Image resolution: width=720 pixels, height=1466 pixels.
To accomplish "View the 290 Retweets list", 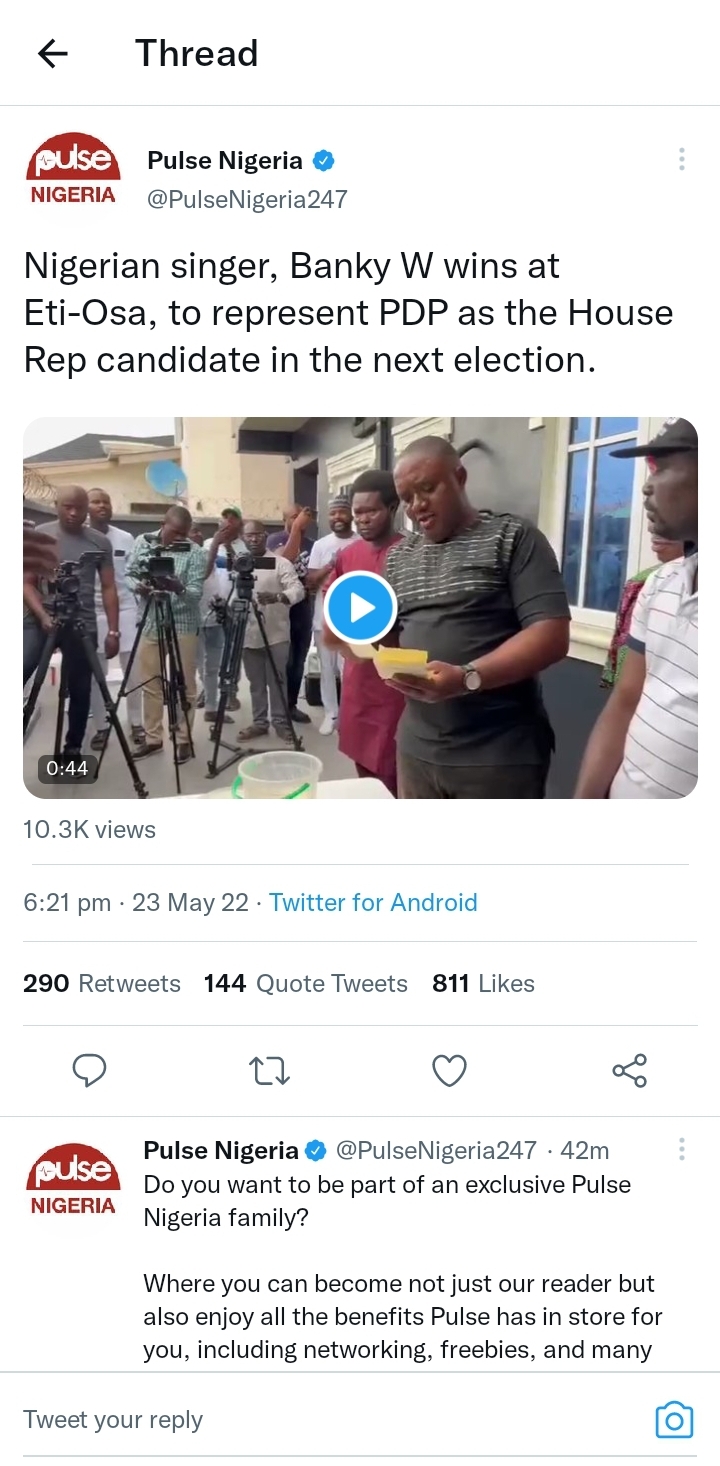I will (102, 984).
